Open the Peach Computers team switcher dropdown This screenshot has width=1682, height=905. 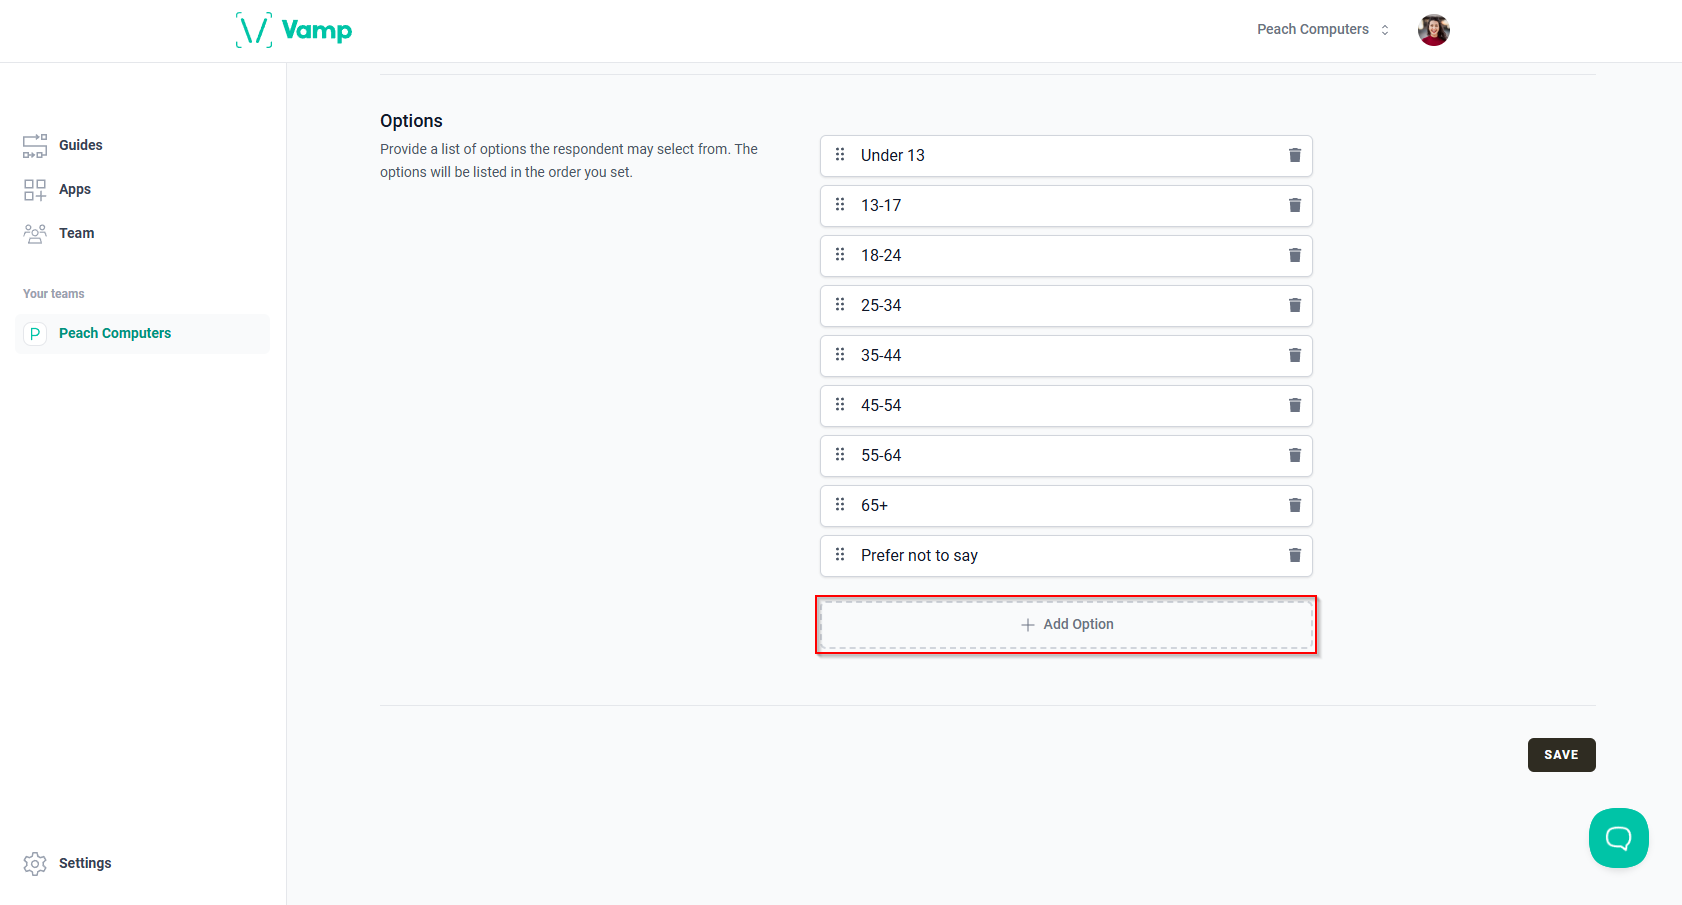pyautogui.click(x=1323, y=30)
